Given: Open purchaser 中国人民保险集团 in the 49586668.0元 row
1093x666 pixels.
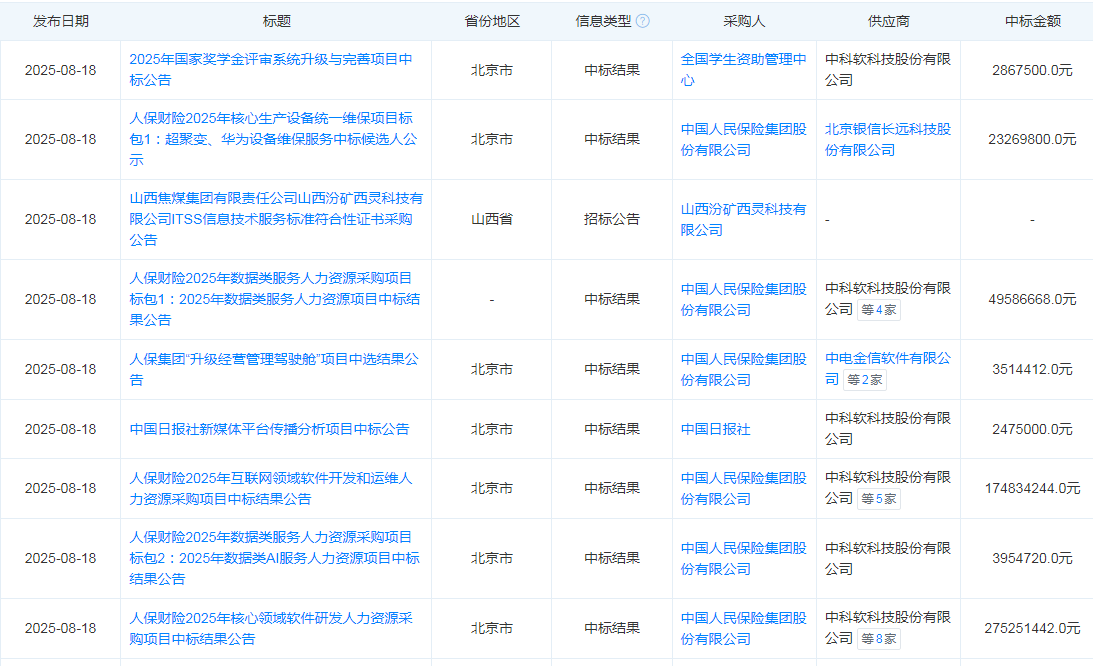Looking at the screenshot, I should [744, 299].
